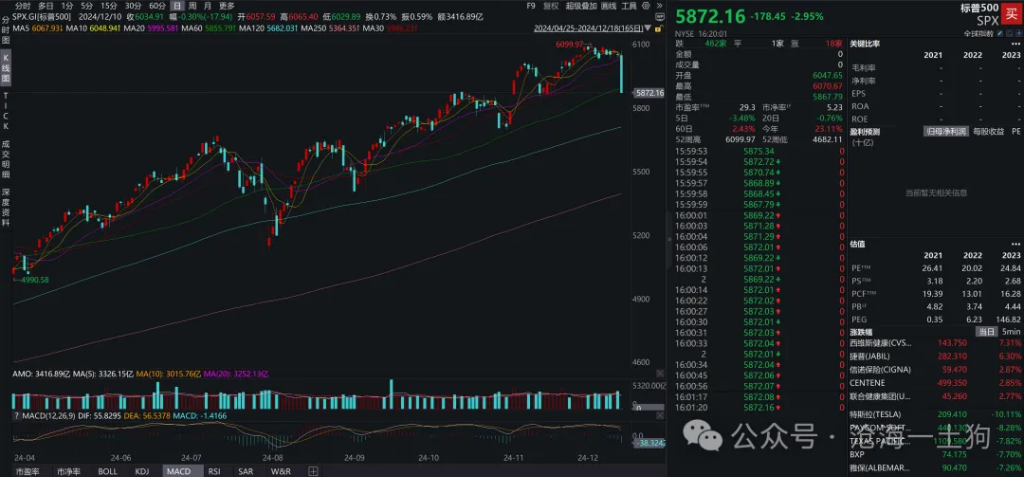Switch to the 日 daily period
1024x477 pixels.
(178, 6)
